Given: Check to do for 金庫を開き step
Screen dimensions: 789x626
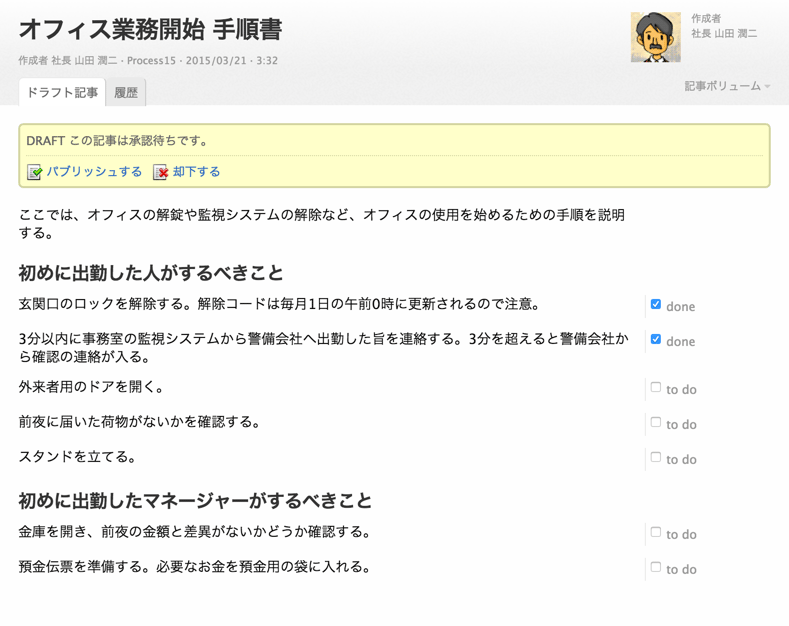Looking at the screenshot, I should click(656, 532).
